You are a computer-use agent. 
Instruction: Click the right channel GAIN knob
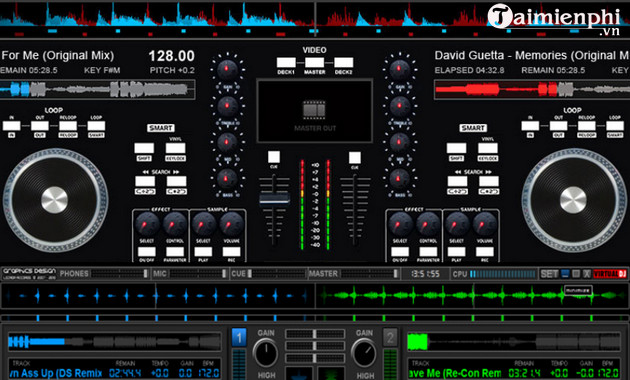[399, 69]
